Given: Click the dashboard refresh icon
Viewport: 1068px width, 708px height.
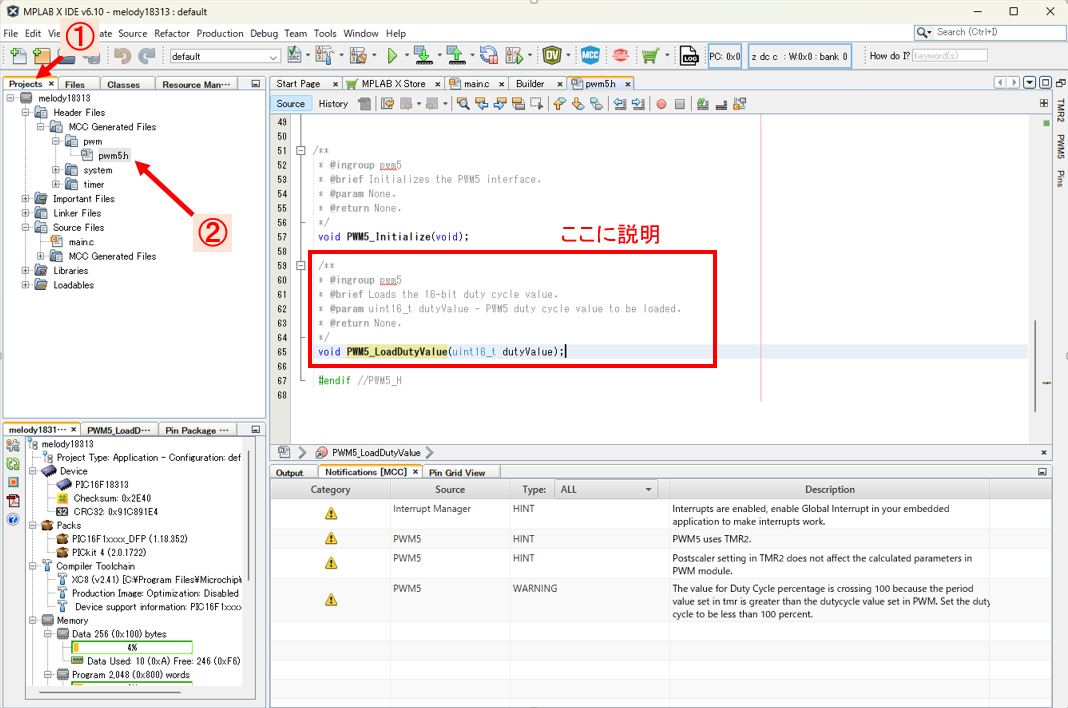Looking at the screenshot, I should point(13,463).
